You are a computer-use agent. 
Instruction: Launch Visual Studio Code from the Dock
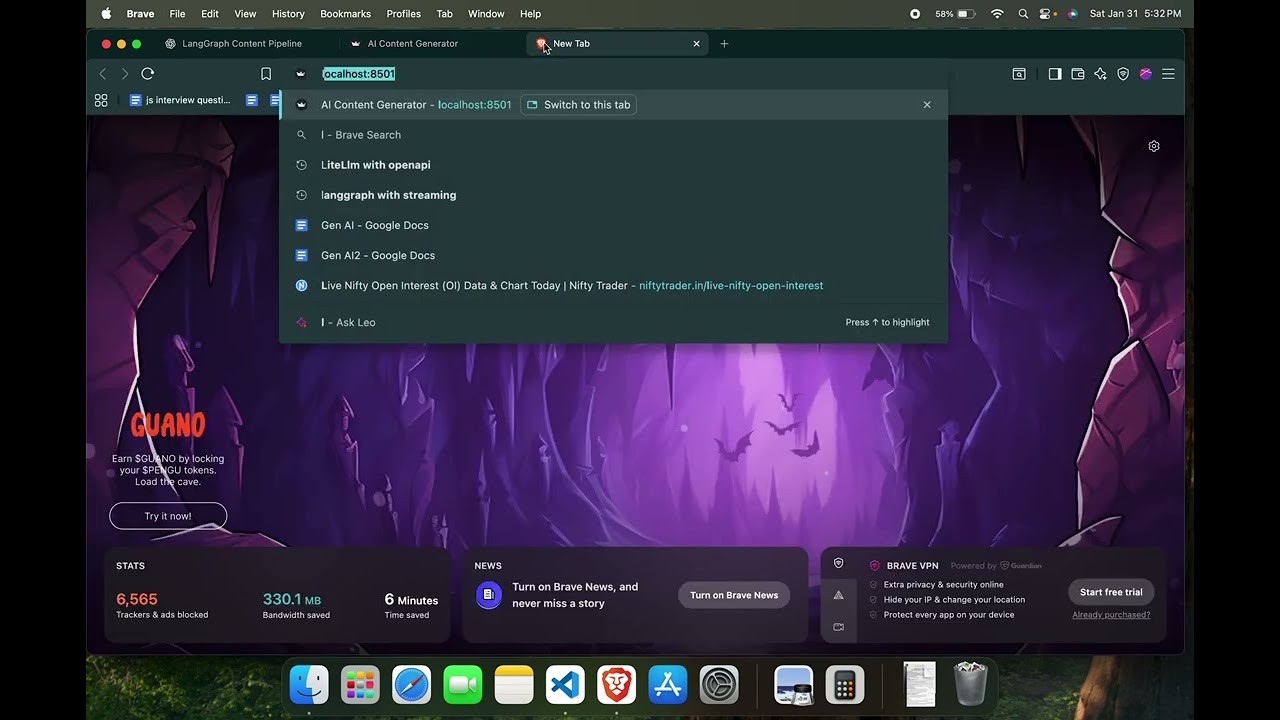(565, 685)
